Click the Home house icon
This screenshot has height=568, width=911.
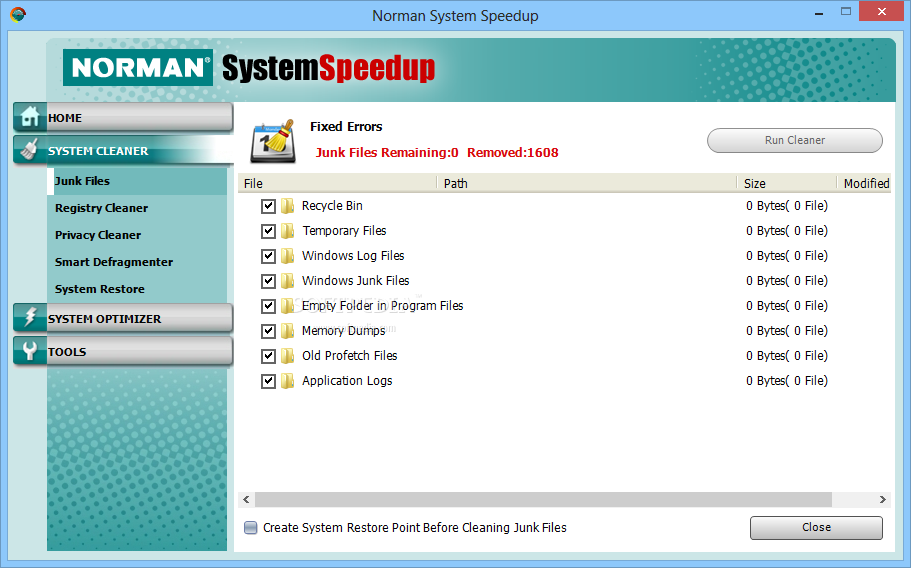coord(30,117)
